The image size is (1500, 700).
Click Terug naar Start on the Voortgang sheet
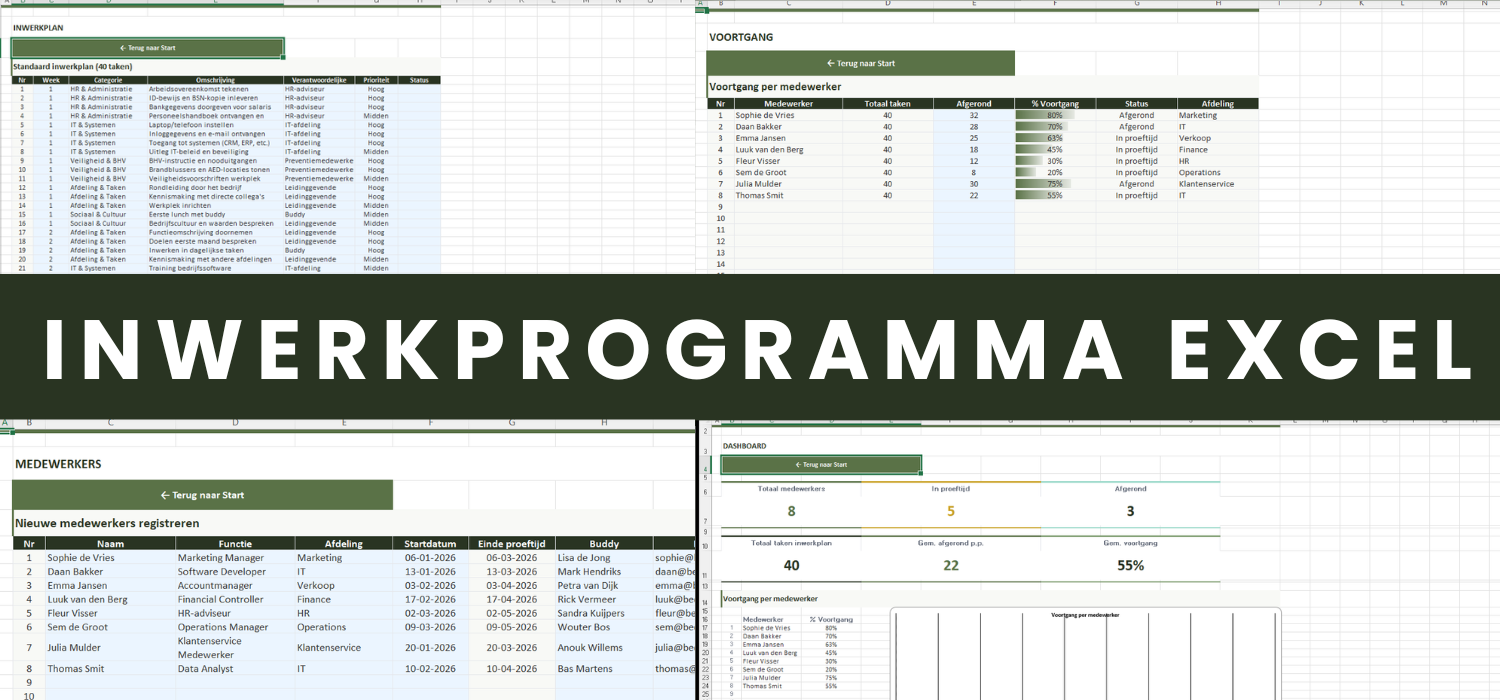[861, 63]
